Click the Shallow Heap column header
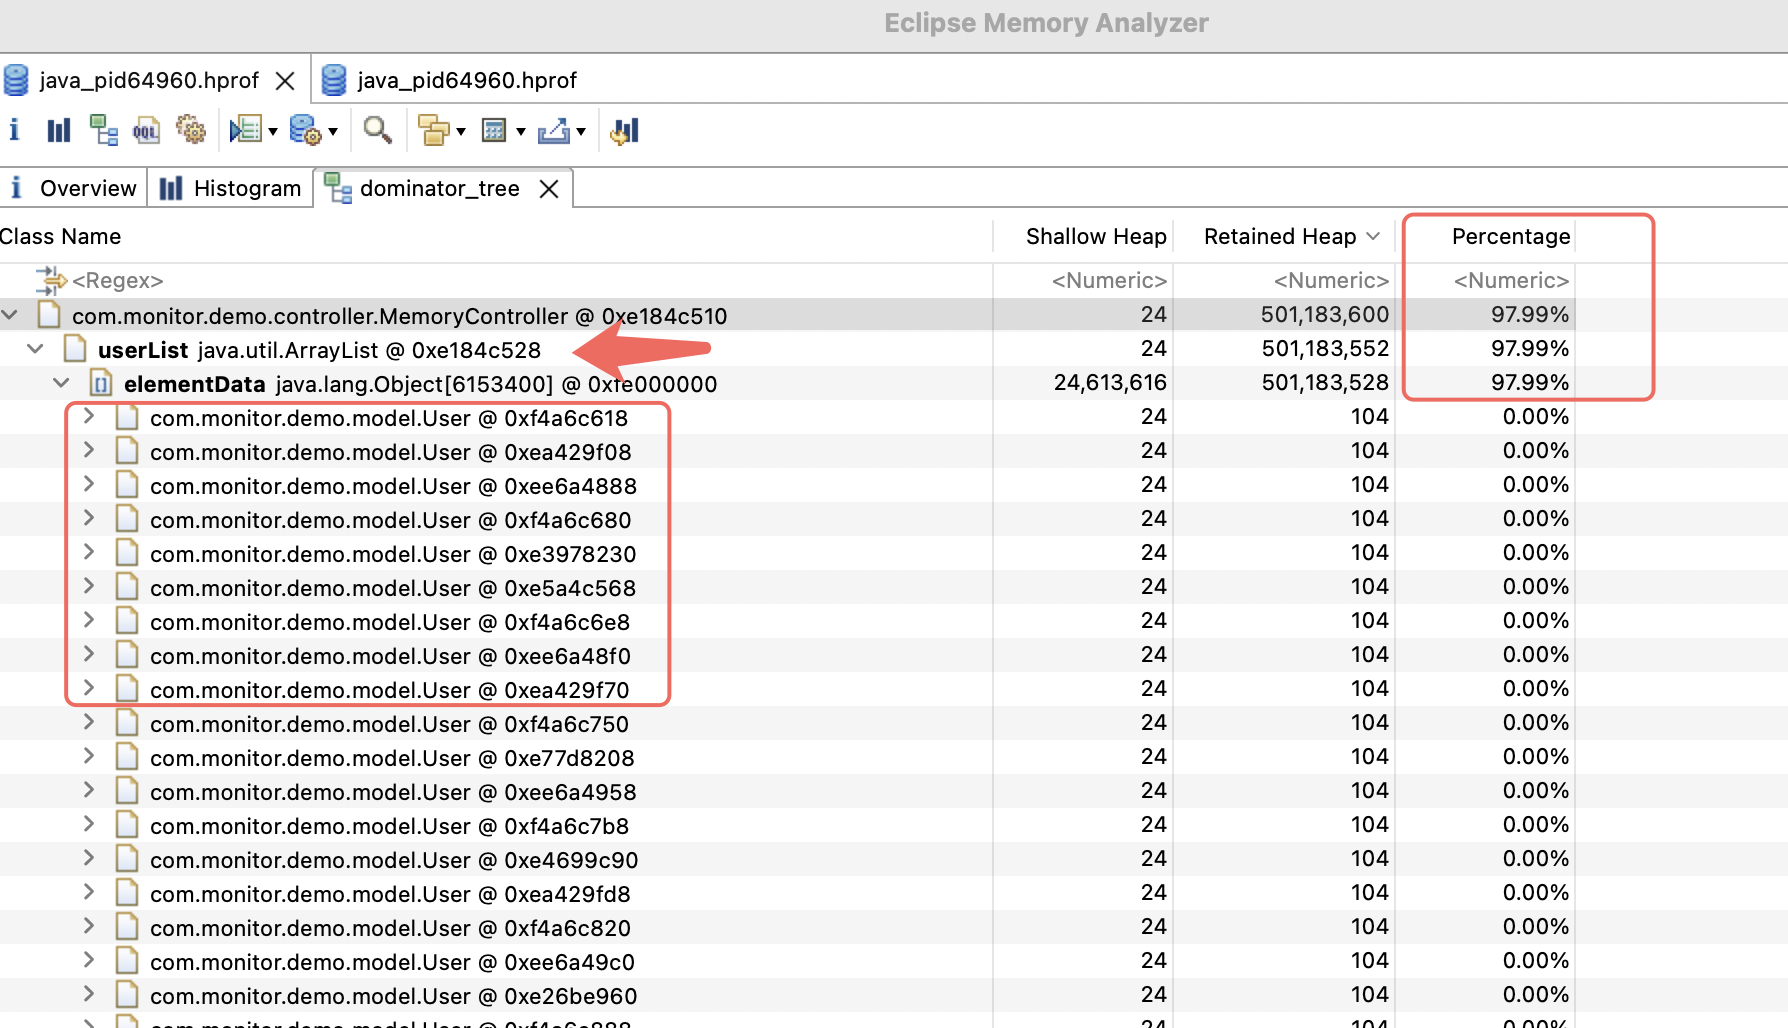The width and height of the screenshot is (1788, 1028). tap(1095, 236)
